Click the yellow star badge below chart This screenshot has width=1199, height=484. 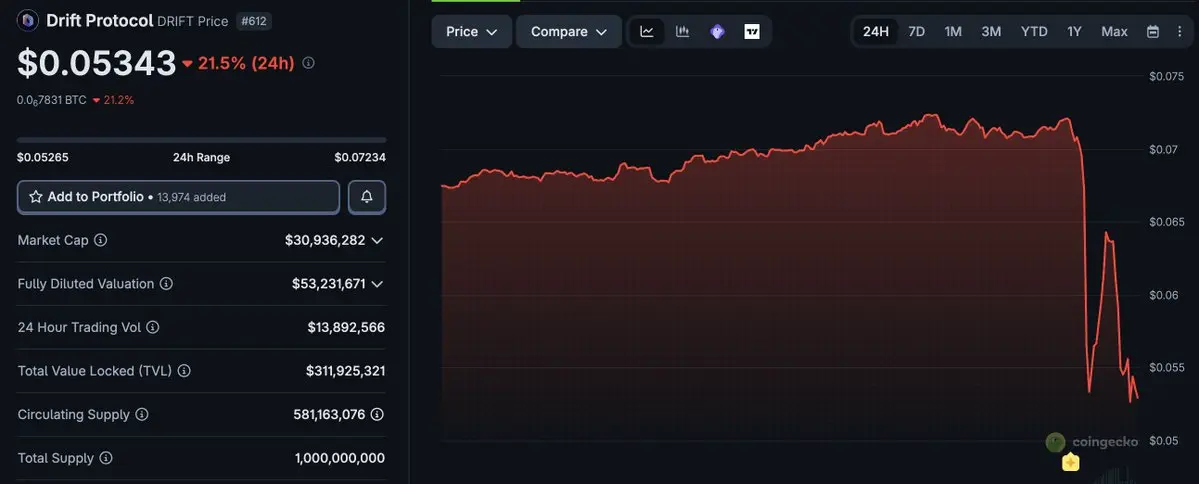tap(1071, 462)
